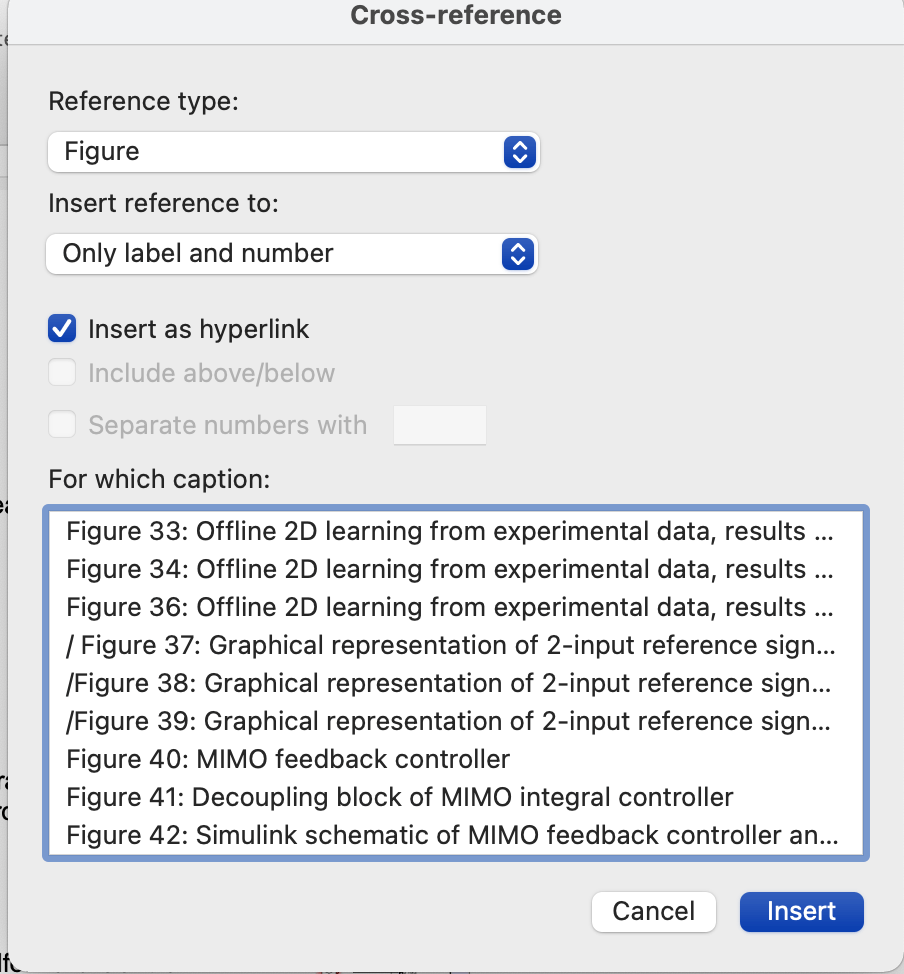904x974 pixels.
Task: Toggle the Include above/below checkbox
Action: coord(62,373)
